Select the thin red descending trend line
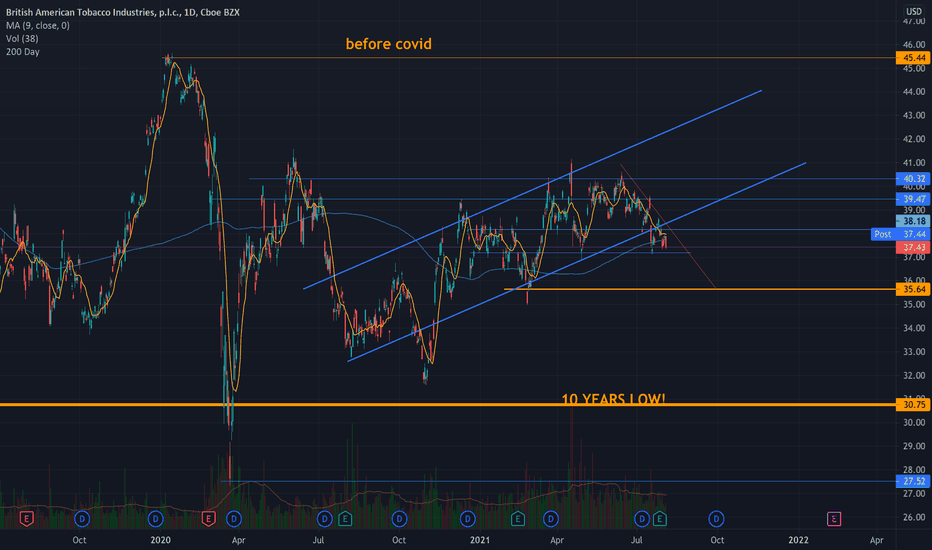Screen dimensions: 932x550 (667, 225)
